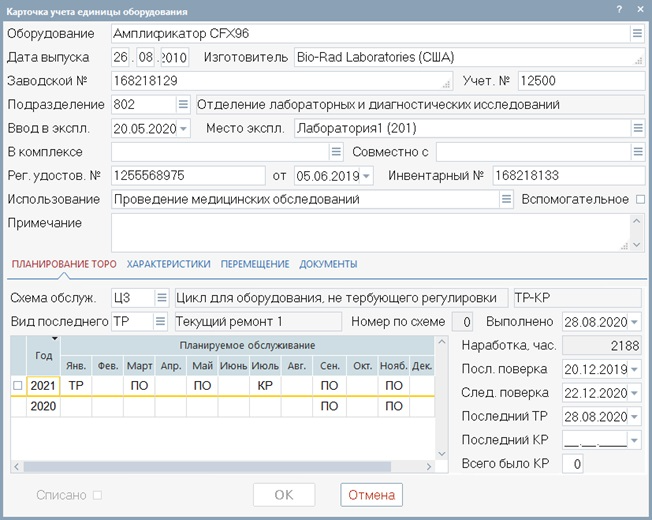Toggle the Вспомогательное checkbox
The image size is (652, 520).
point(641,199)
